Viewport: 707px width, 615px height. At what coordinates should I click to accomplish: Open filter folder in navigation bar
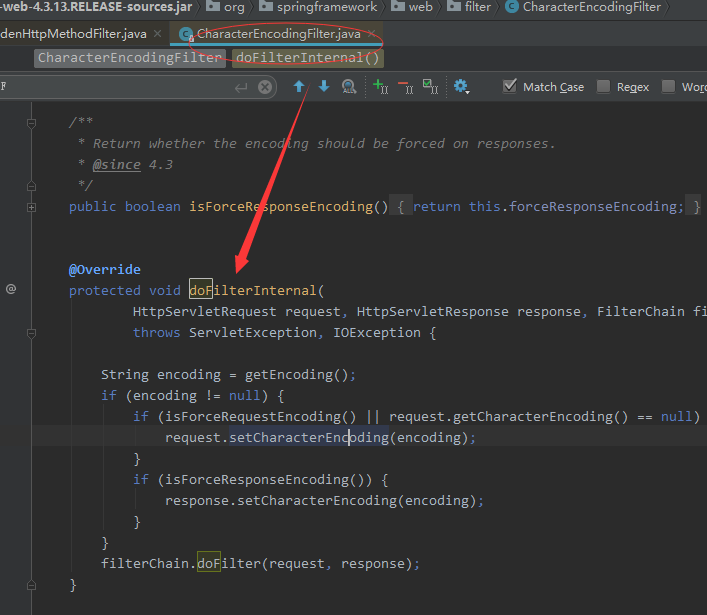pyautogui.click(x=469, y=7)
